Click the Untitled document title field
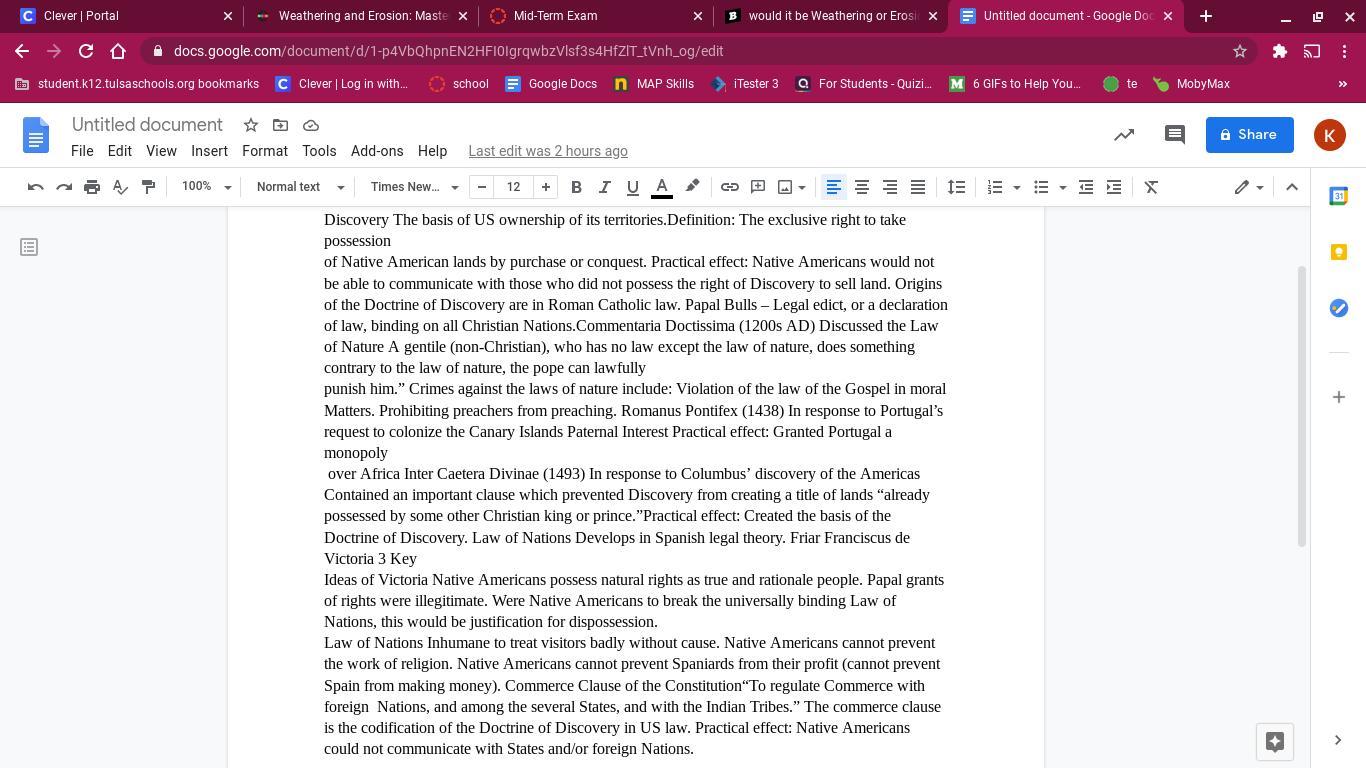This screenshot has width=1366, height=768. click(147, 125)
